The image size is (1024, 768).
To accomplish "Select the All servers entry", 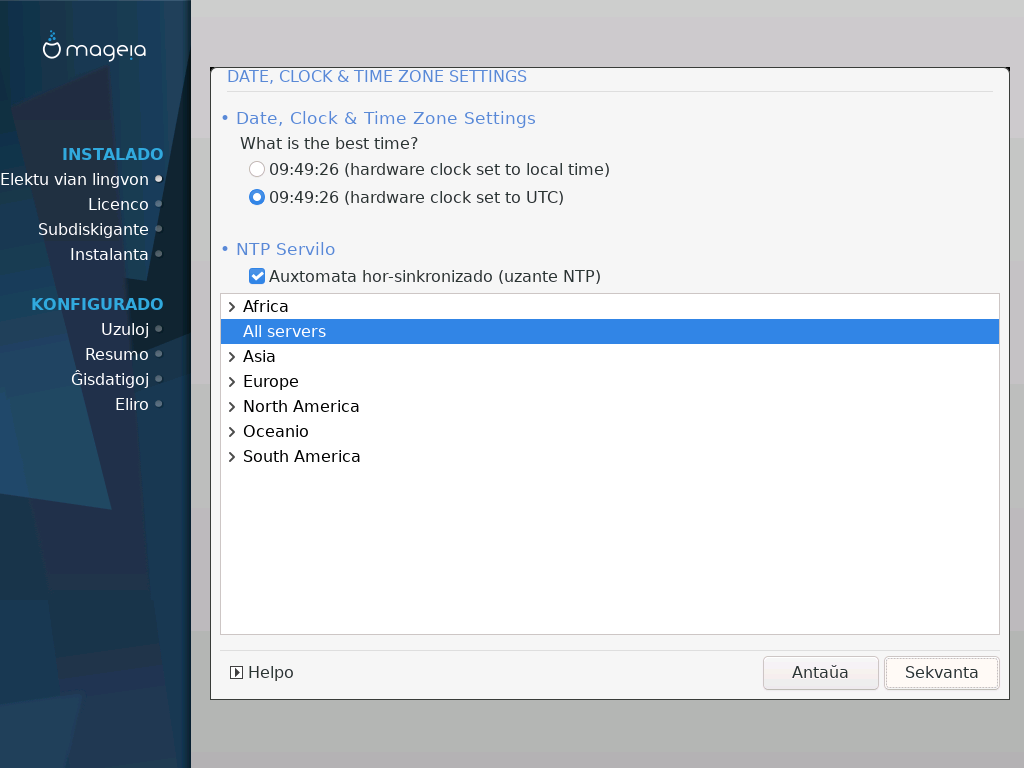I will (285, 332).
